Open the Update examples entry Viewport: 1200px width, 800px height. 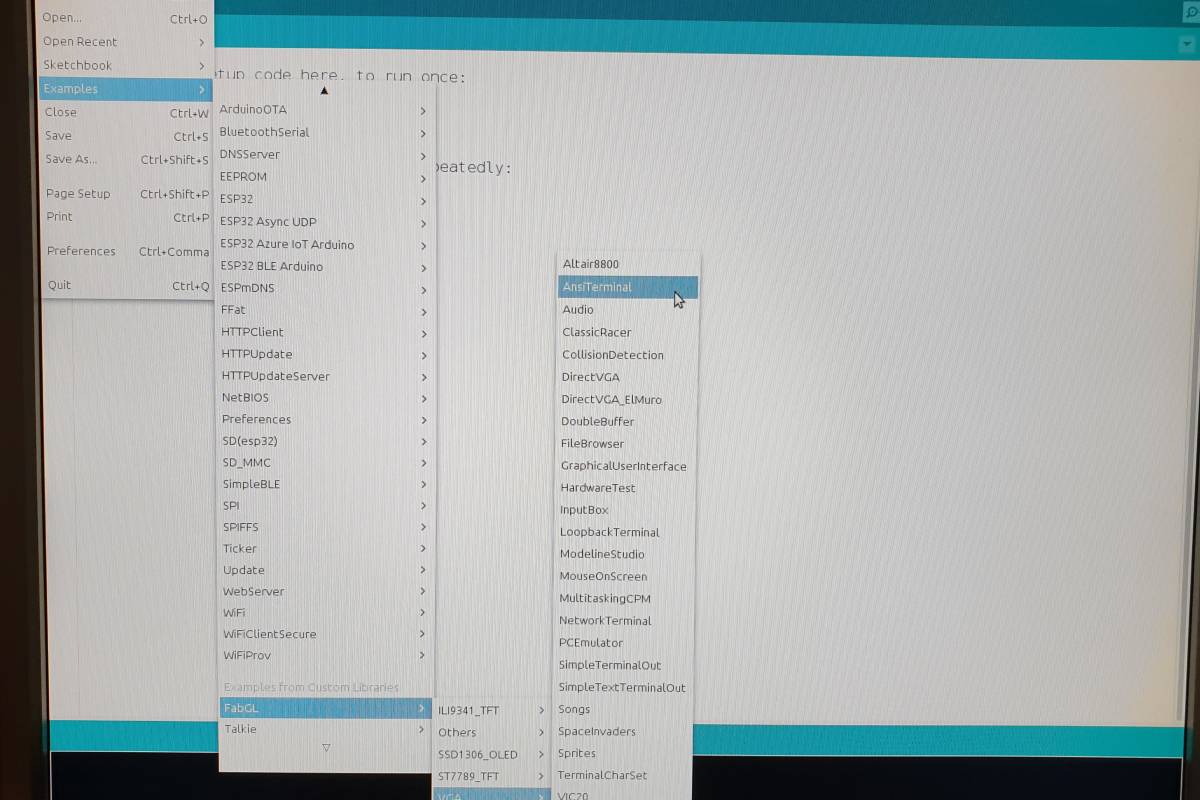325,570
